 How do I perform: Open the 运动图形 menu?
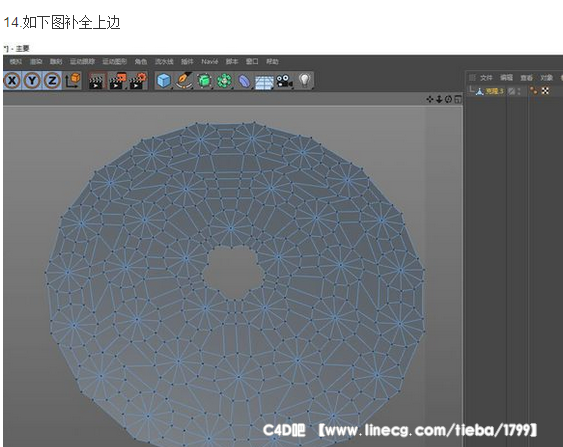click(115, 62)
